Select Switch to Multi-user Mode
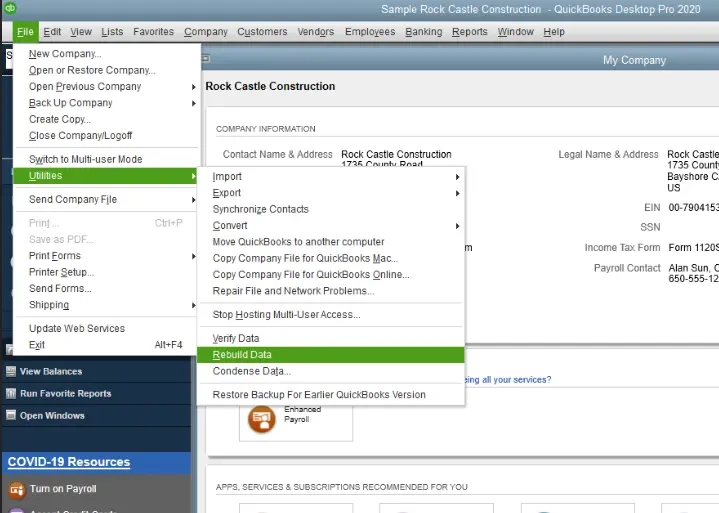Screen dimensions: 719x513 [107, 159]
